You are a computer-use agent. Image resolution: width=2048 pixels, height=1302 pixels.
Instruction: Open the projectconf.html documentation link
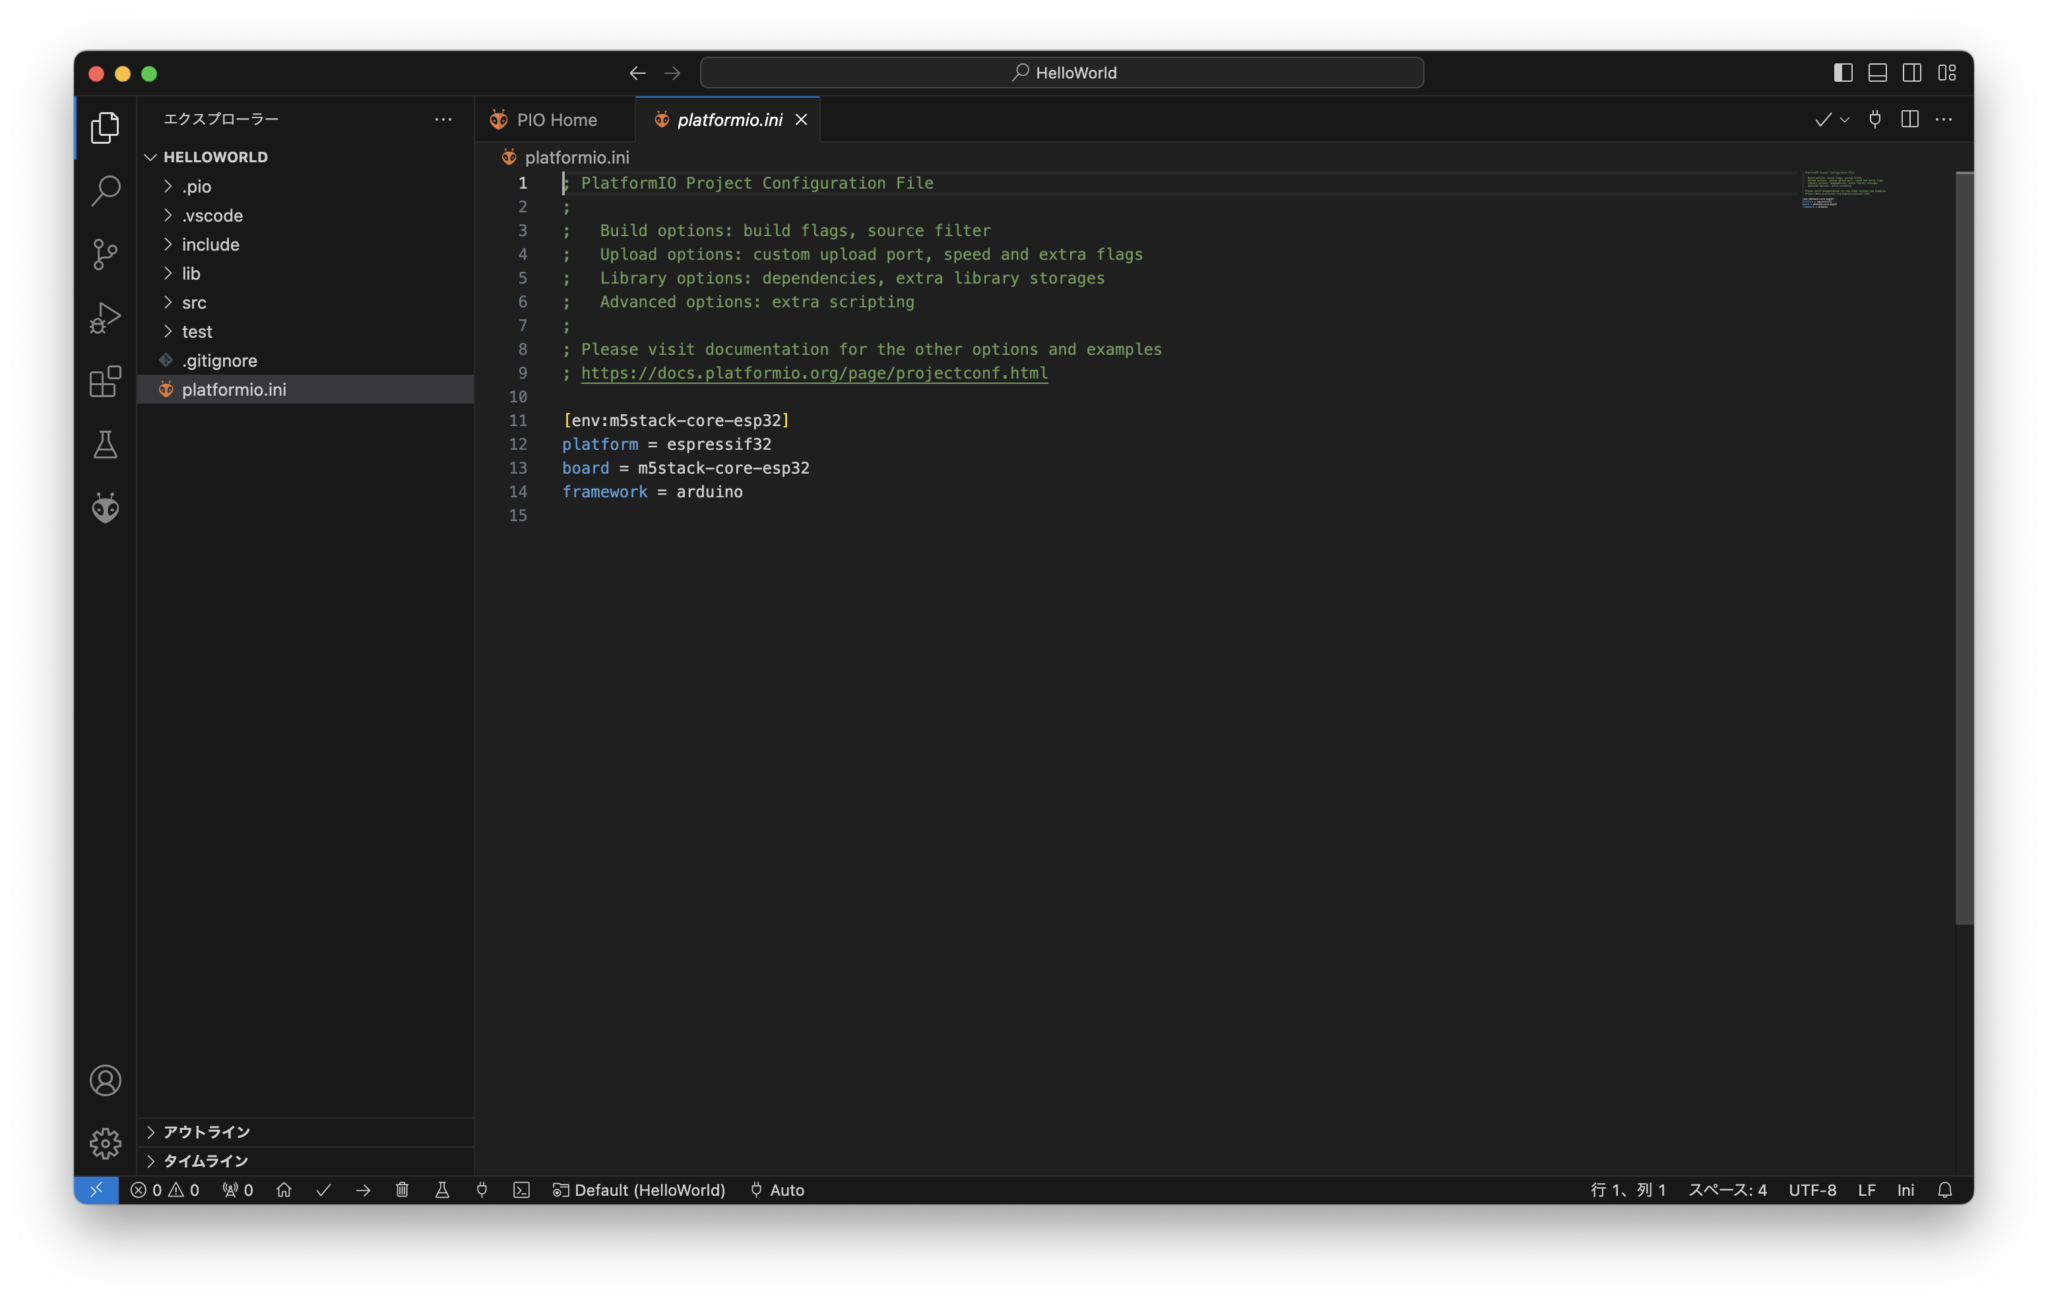(814, 372)
